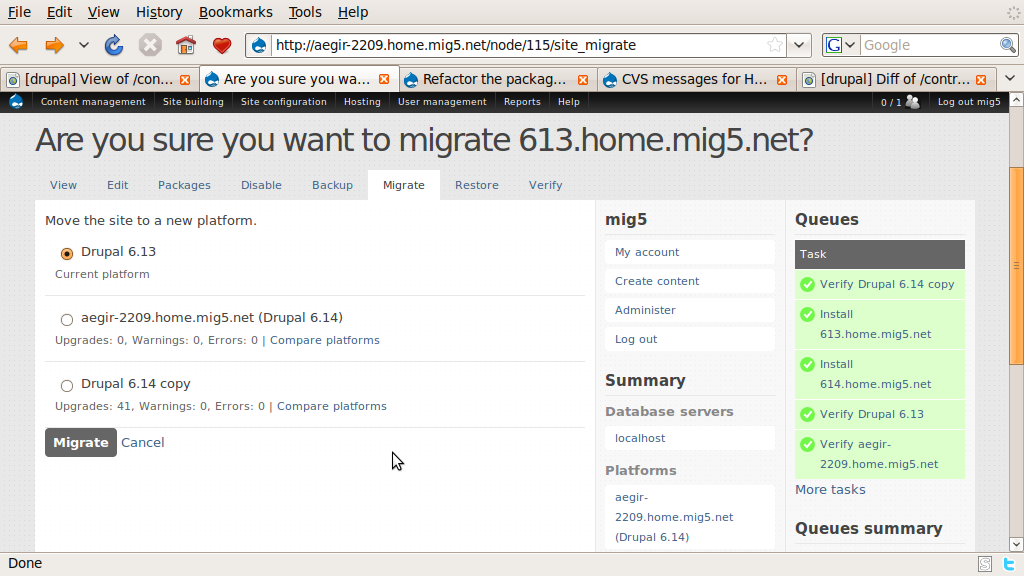
Task: Select the Drupal 6.13 platform radio
Action: [x=67, y=253]
